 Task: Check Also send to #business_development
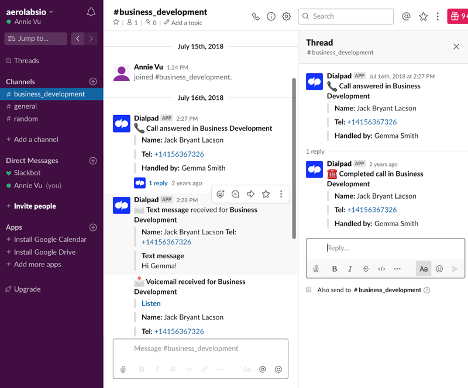pyautogui.click(x=309, y=290)
